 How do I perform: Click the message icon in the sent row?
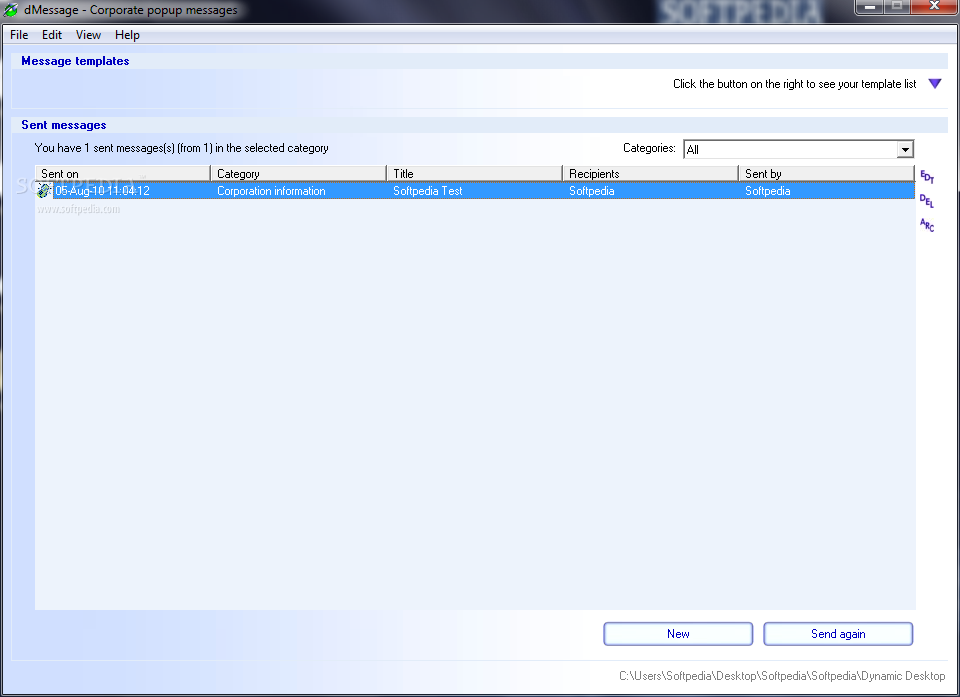tap(43, 190)
